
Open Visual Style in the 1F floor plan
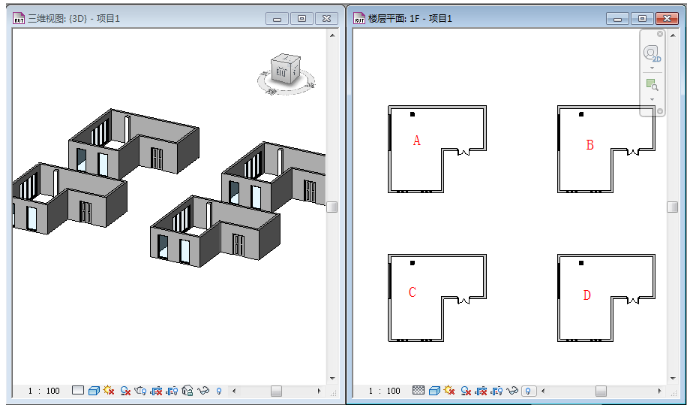435,390
